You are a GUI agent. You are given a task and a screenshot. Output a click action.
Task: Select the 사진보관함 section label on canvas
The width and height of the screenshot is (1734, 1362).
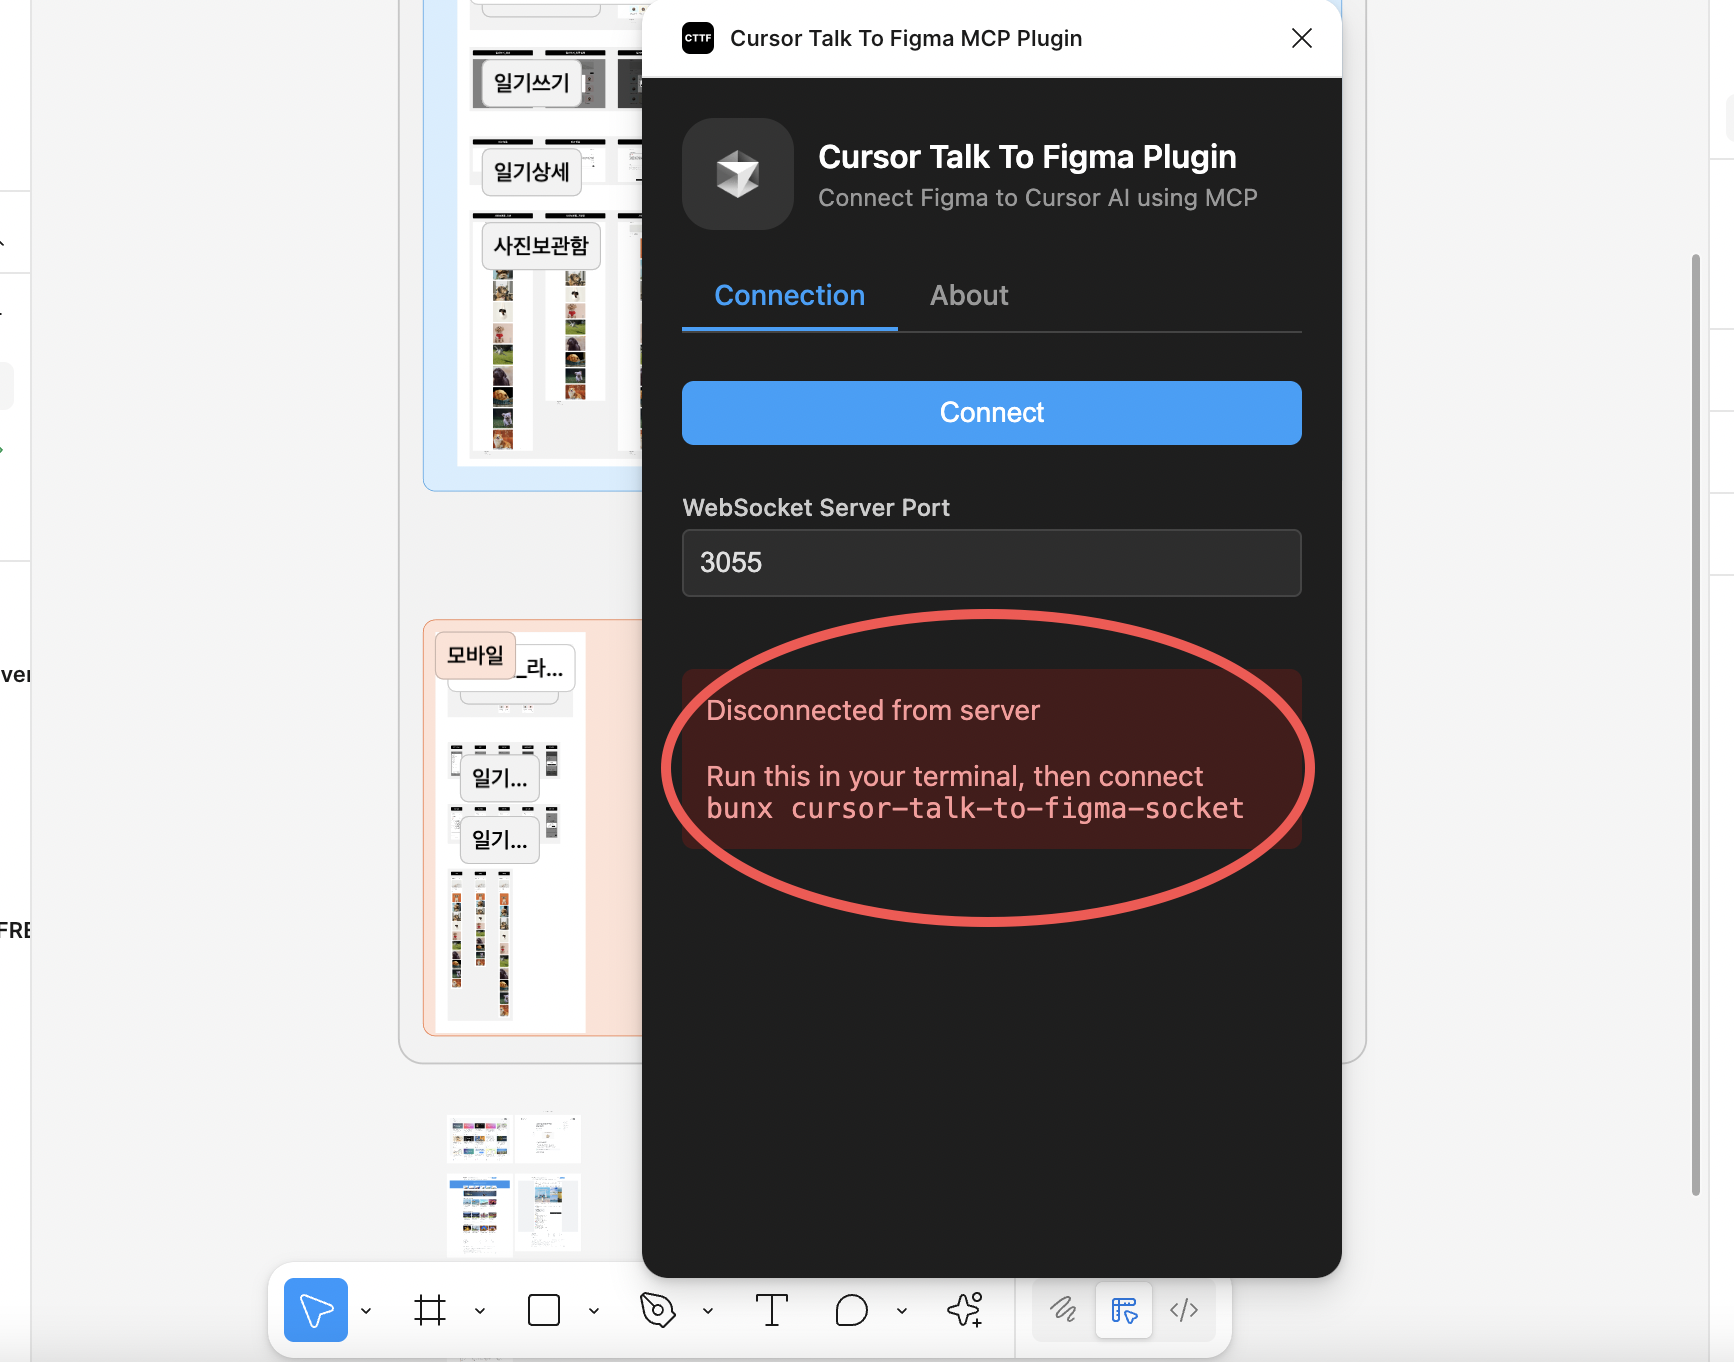pyautogui.click(x=541, y=246)
